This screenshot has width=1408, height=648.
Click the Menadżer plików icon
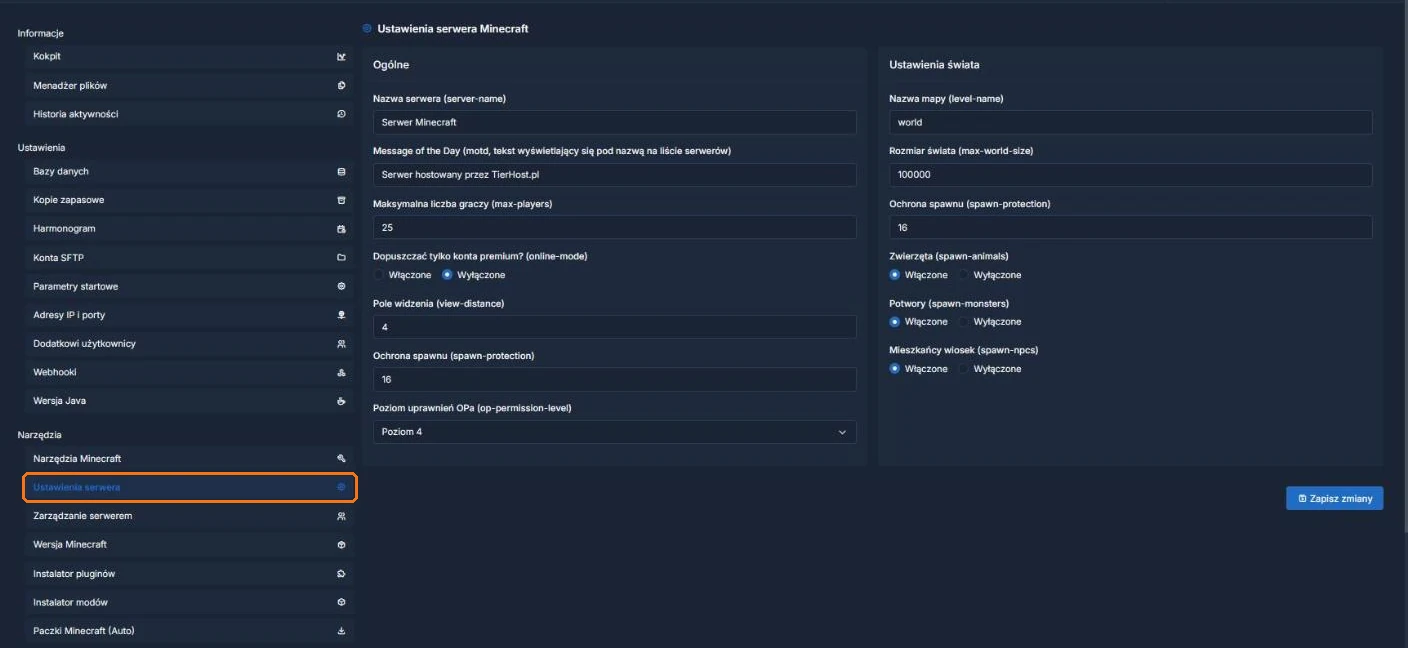click(341, 86)
